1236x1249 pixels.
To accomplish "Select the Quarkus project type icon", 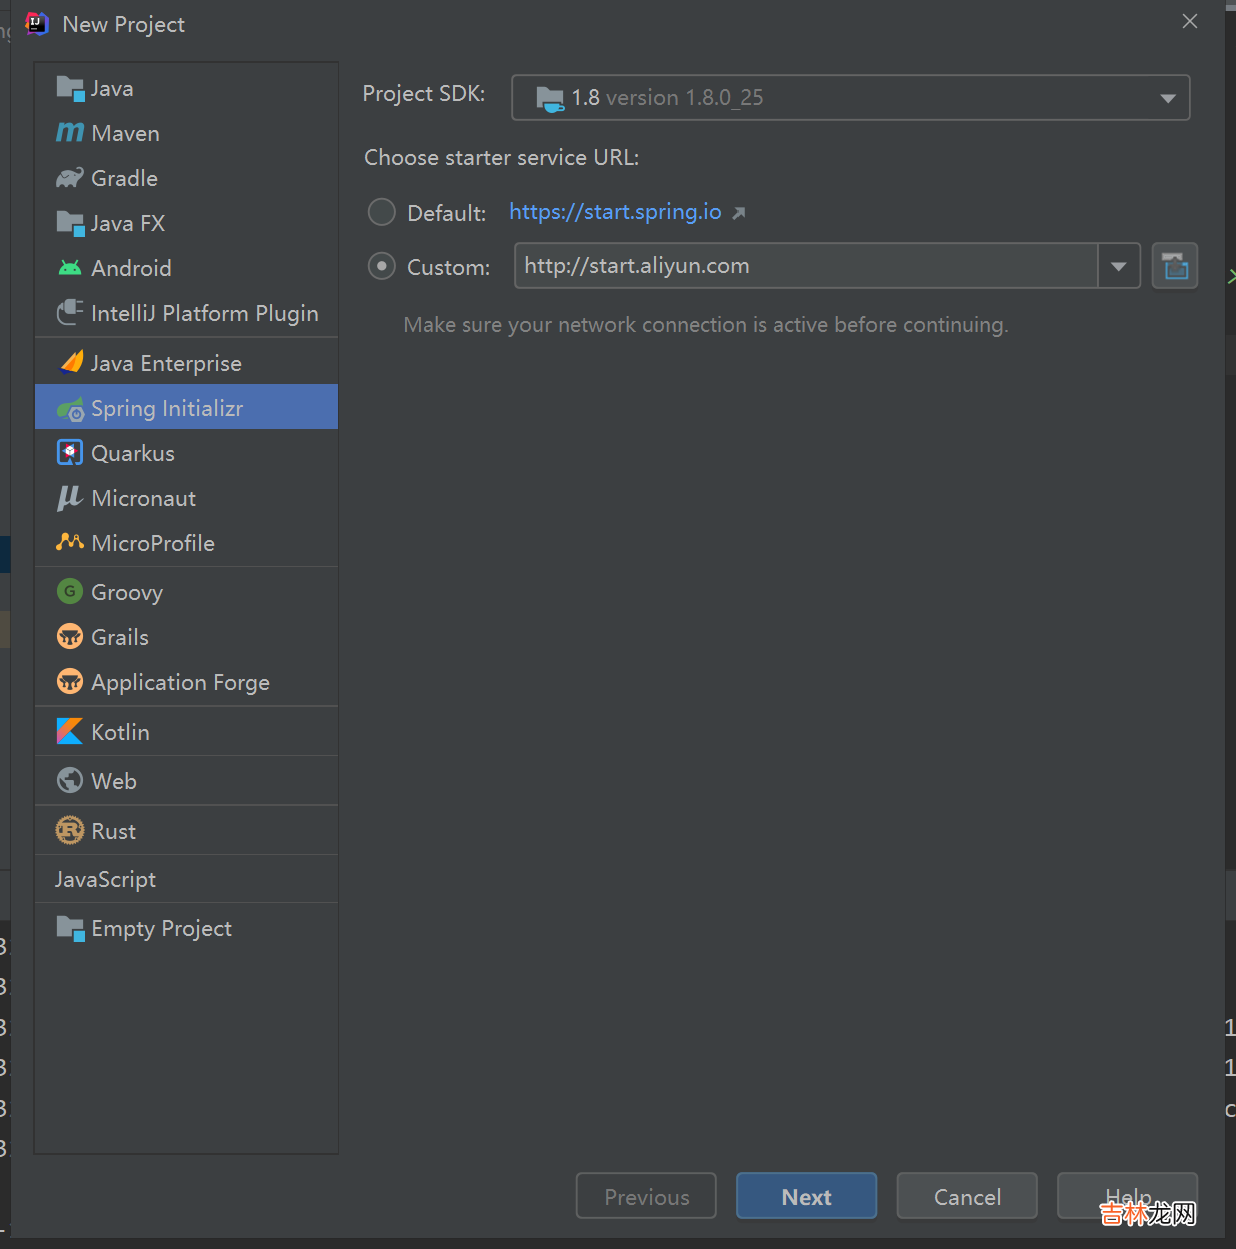I will tap(70, 453).
